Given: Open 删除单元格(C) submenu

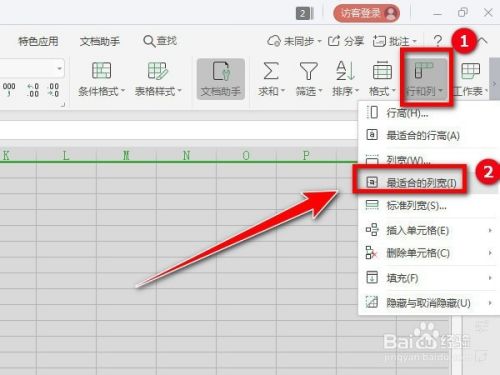Looking at the screenshot, I should pyautogui.click(x=429, y=253).
